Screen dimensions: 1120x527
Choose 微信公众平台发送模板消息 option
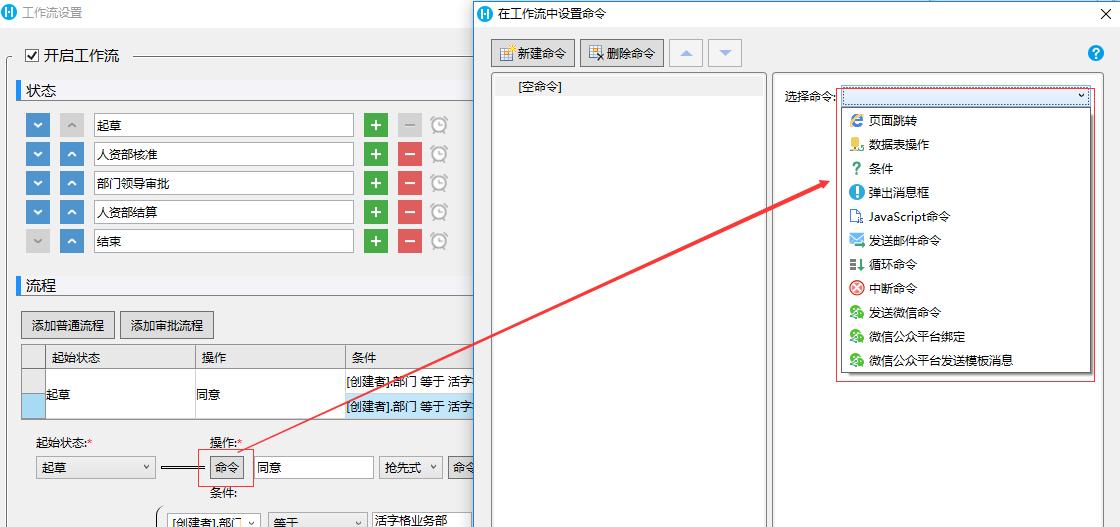point(964,361)
